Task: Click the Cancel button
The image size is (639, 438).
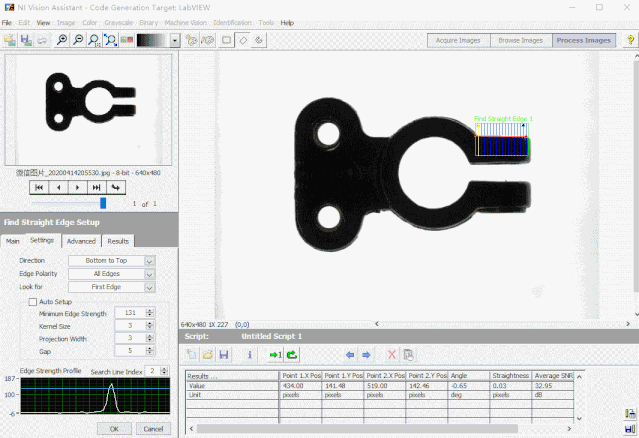Action: (x=153, y=429)
